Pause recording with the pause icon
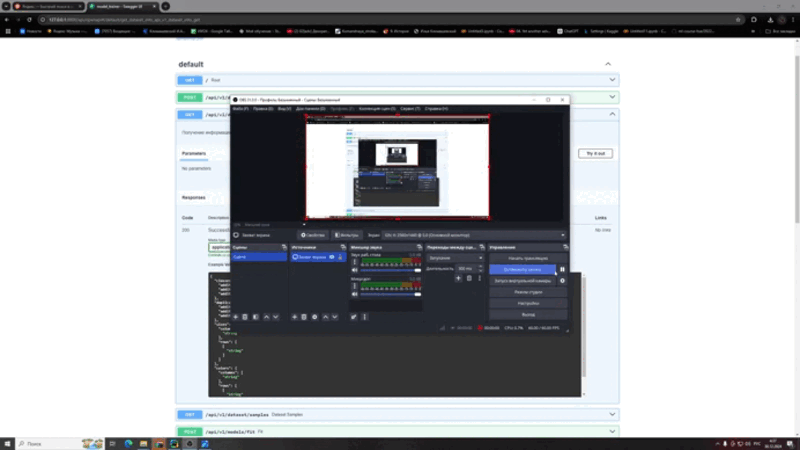The width and height of the screenshot is (800, 450). (562, 269)
